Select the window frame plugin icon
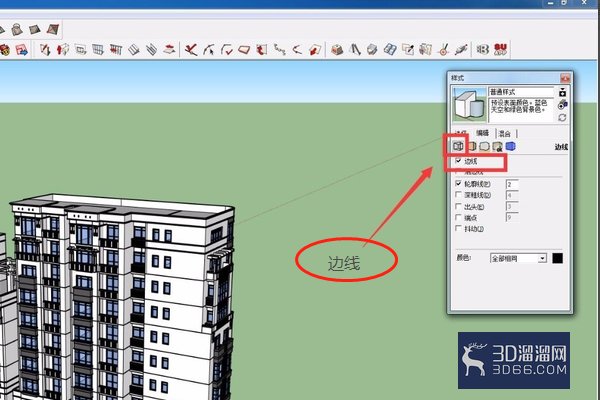The height and width of the screenshot is (400, 600). (x=80, y=50)
